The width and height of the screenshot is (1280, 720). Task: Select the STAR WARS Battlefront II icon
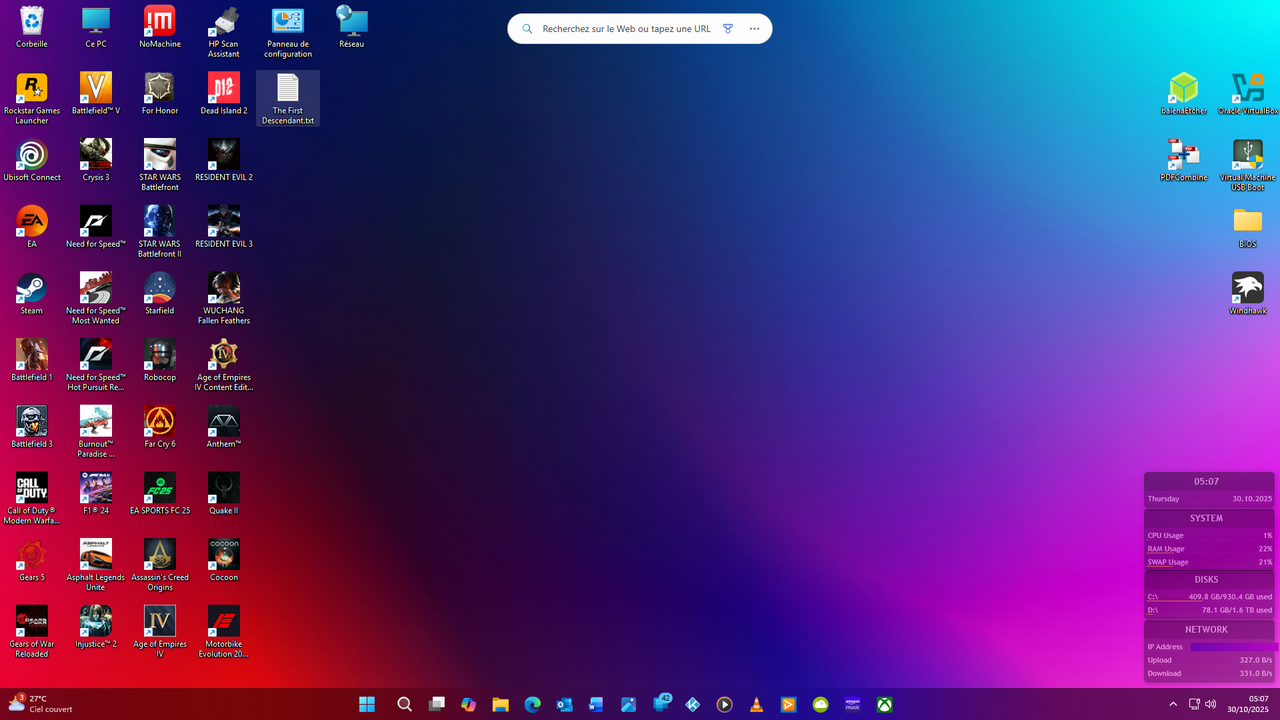(x=160, y=232)
